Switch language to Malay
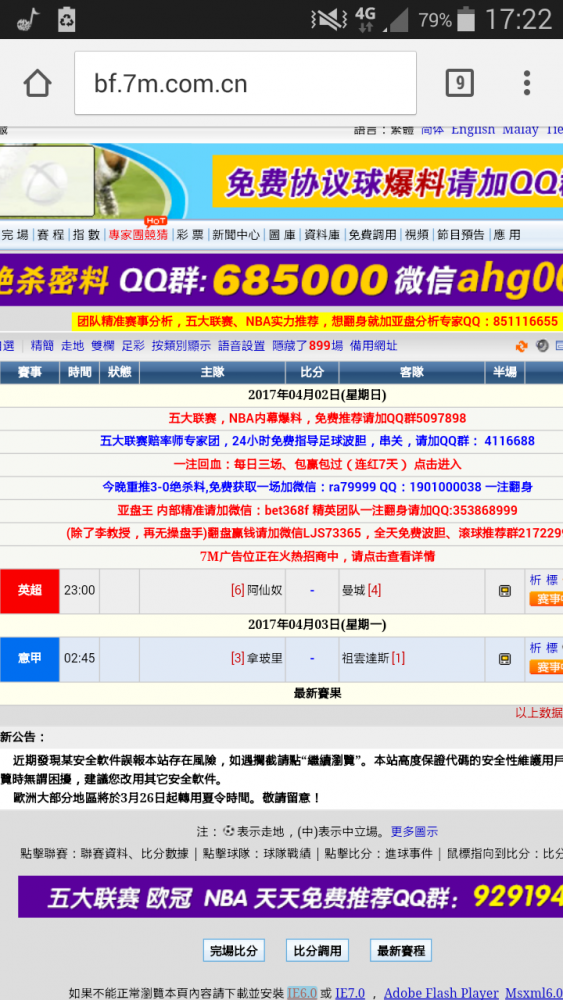 point(520,129)
